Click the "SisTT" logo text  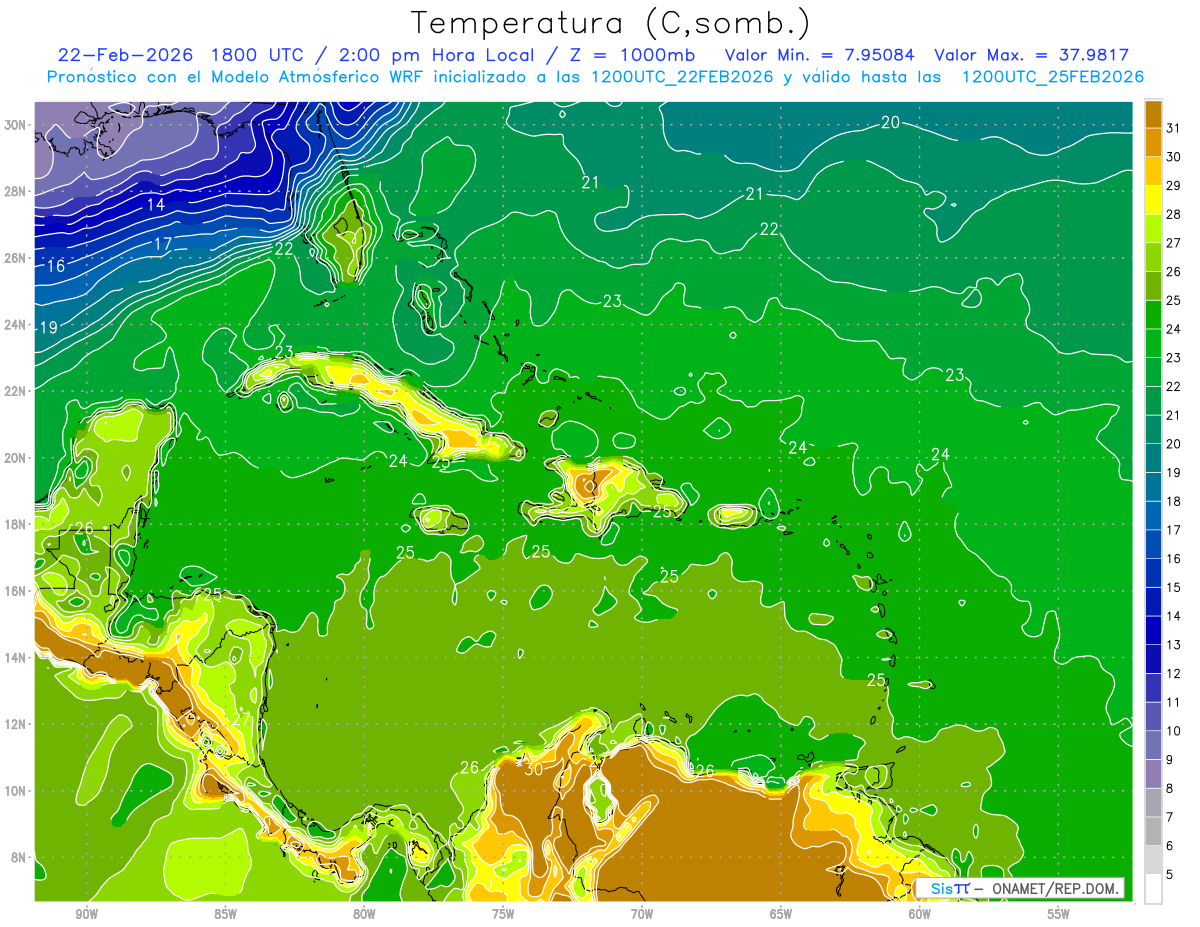(950, 888)
